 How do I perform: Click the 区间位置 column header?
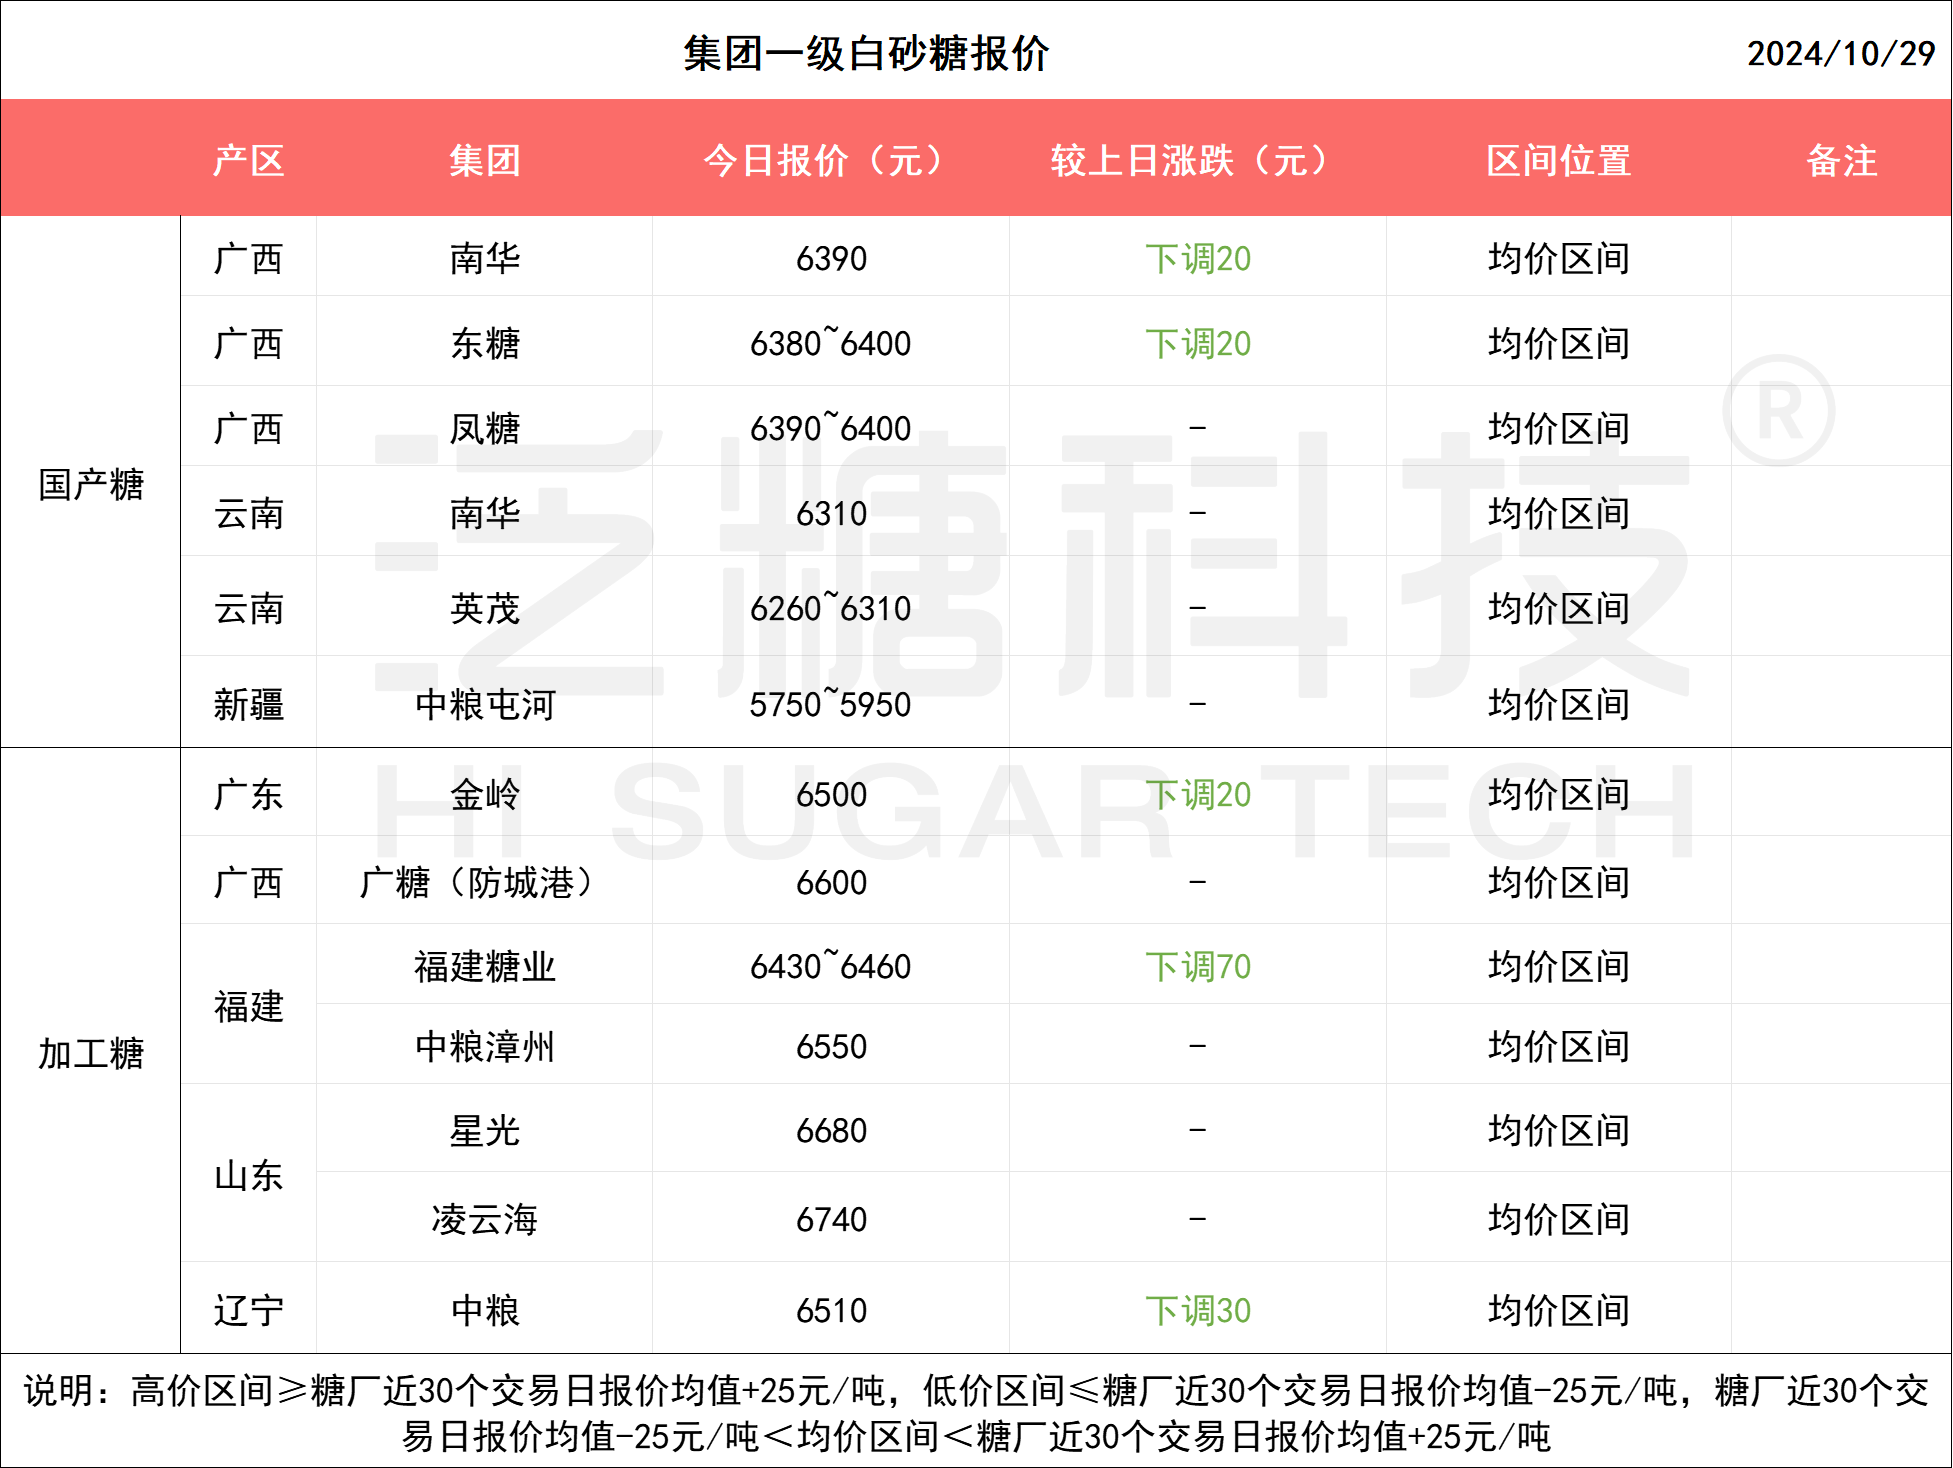coord(1559,160)
